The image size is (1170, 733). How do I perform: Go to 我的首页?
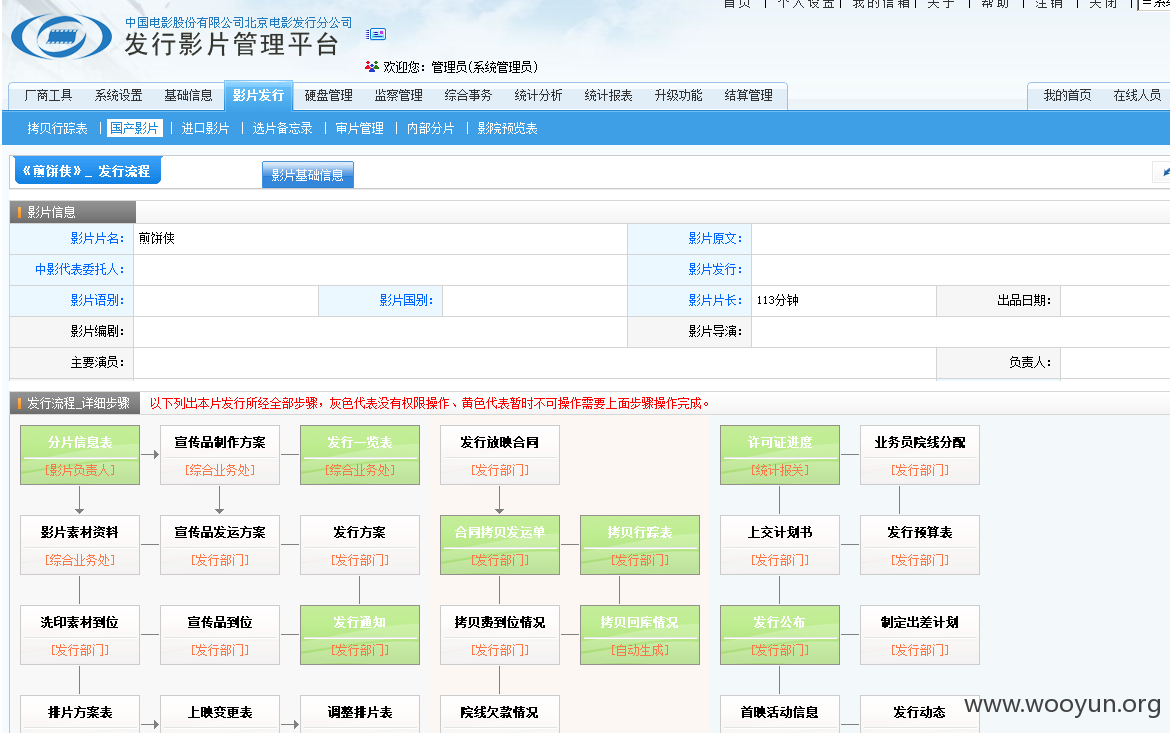pyautogui.click(x=1067, y=96)
